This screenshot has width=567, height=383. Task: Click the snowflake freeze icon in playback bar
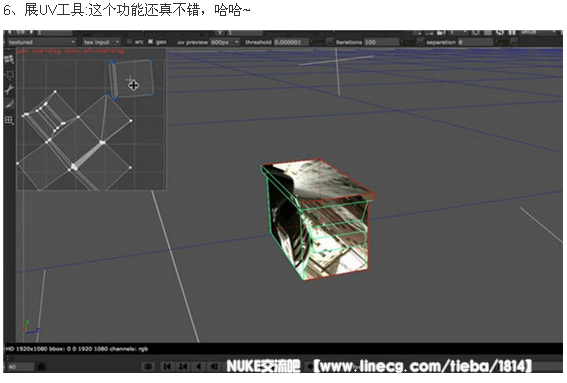click(148, 367)
